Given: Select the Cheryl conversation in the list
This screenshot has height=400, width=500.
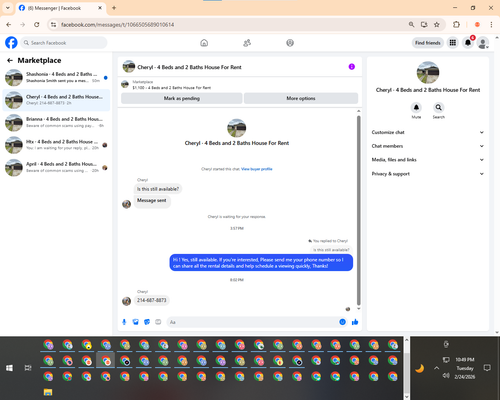Looking at the screenshot, I should 56,100.
